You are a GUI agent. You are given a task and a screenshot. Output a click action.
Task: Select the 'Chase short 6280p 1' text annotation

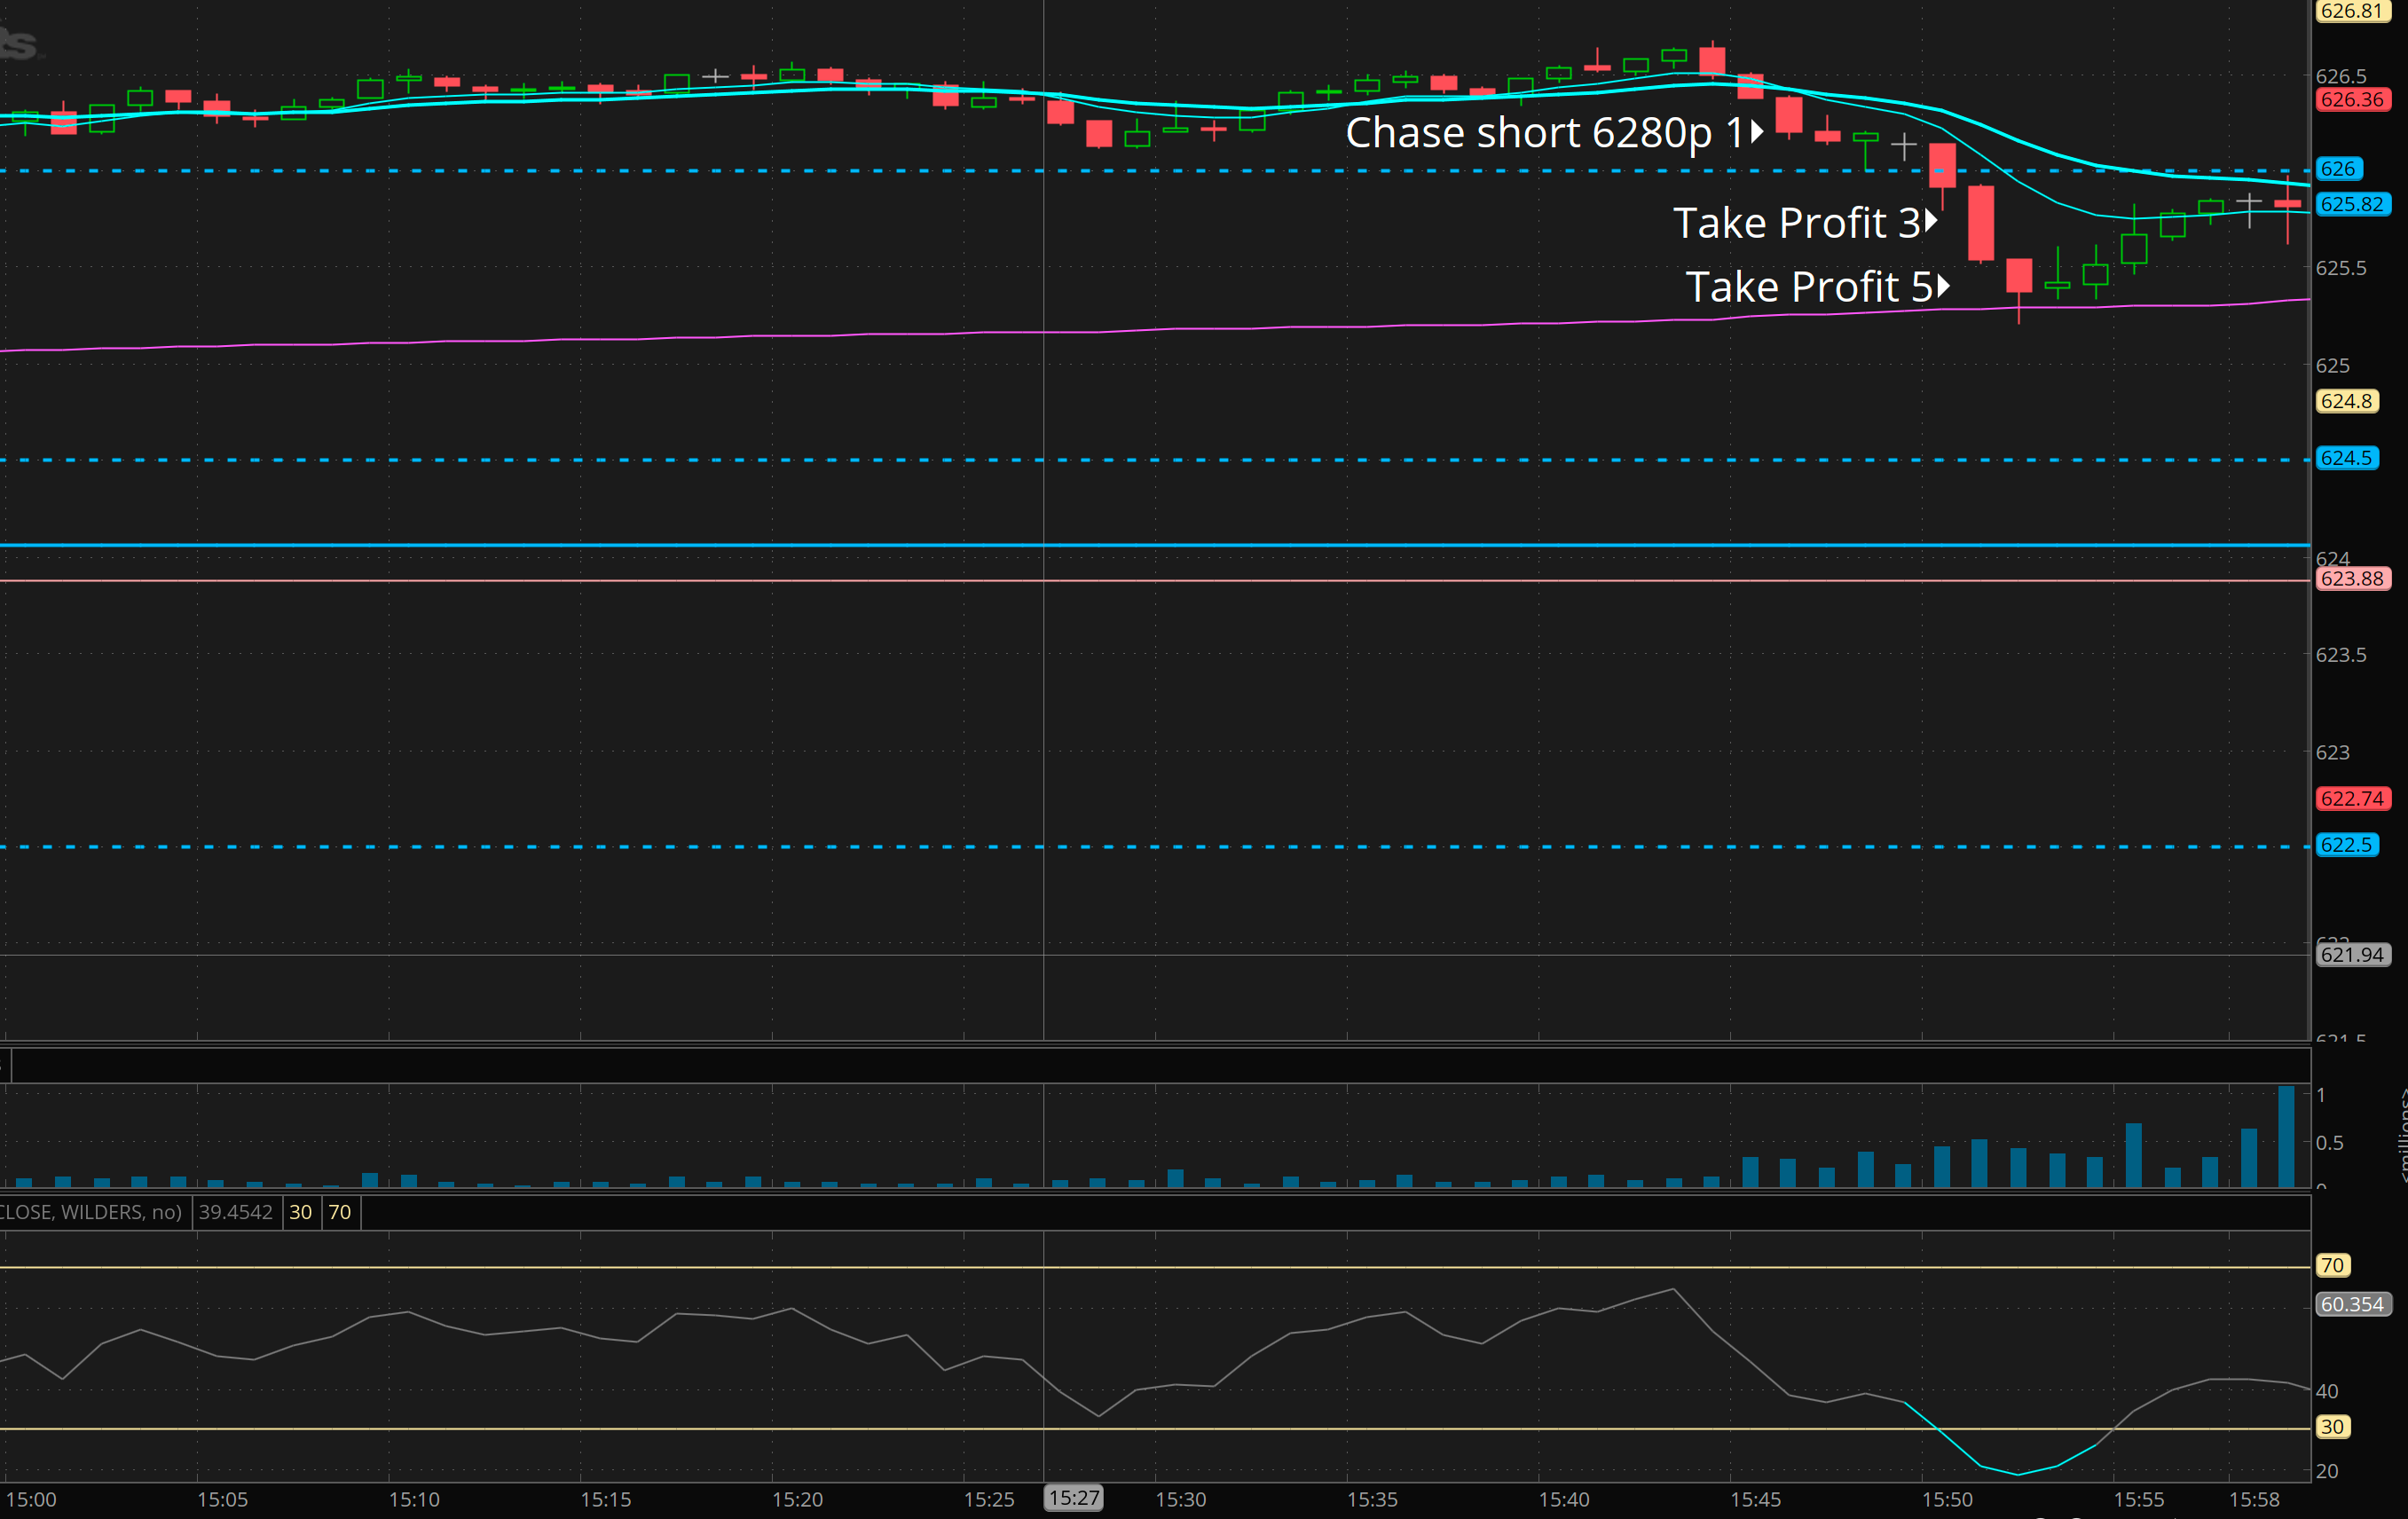(1543, 133)
